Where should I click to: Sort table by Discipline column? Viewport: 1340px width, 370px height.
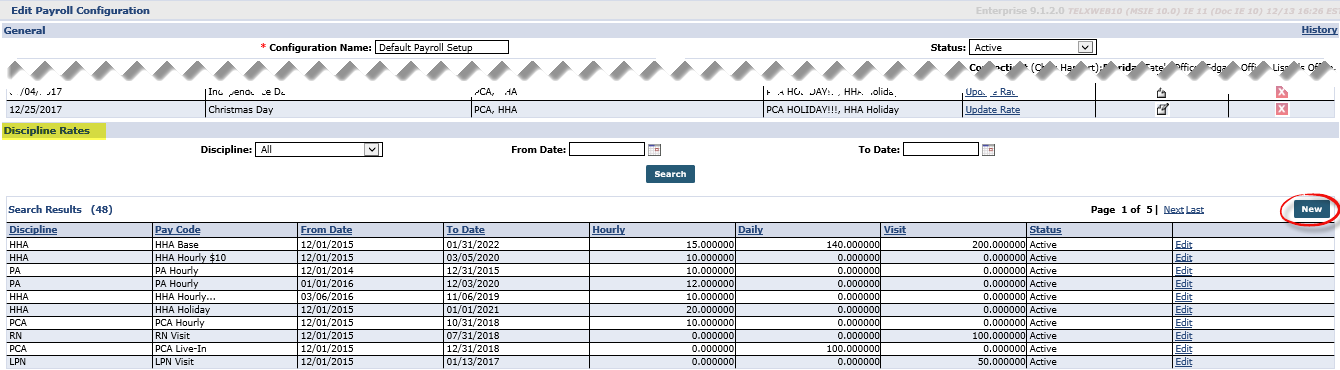(x=33, y=230)
